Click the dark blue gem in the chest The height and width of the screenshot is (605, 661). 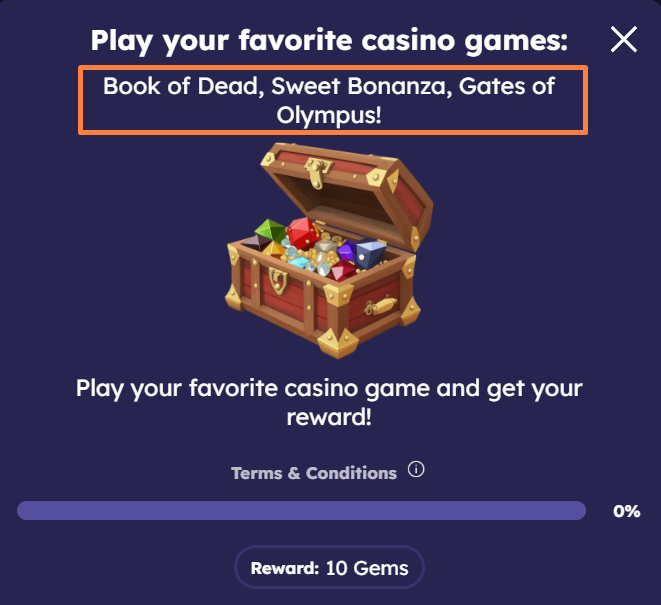click(x=371, y=255)
